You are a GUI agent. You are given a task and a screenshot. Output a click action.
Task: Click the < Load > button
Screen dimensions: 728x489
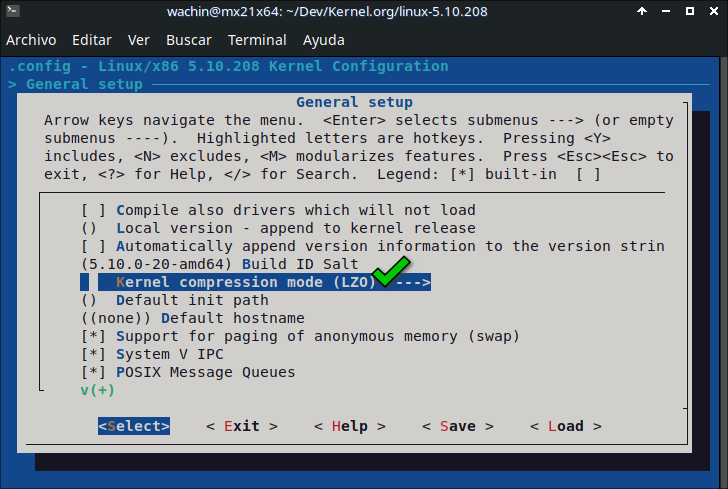point(566,426)
